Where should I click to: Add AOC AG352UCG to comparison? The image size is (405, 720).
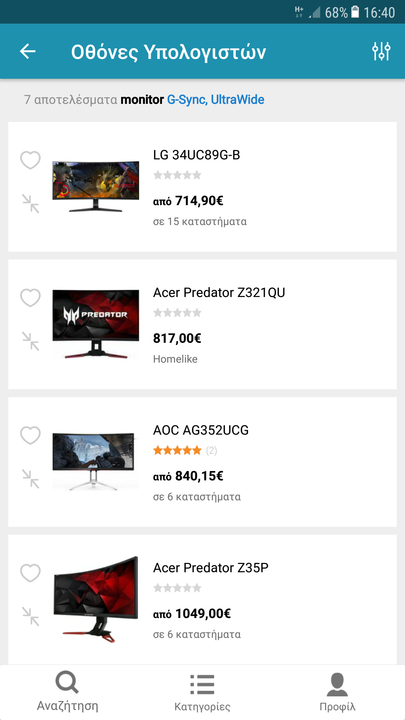(31, 478)
